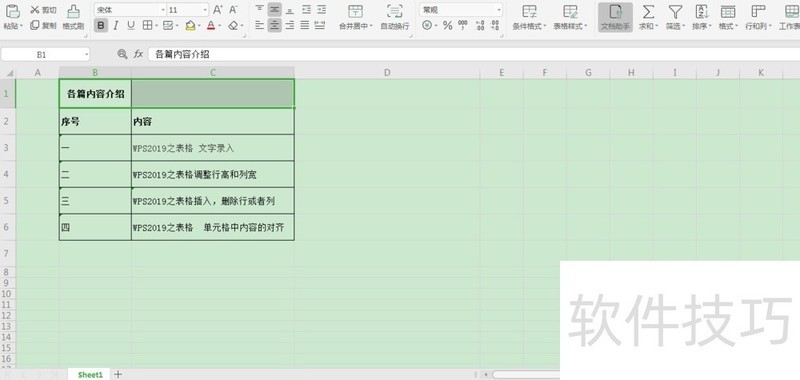Click the red font color A swatch
Viewport: 800px width, 380px height.
(x=211, y=26)
